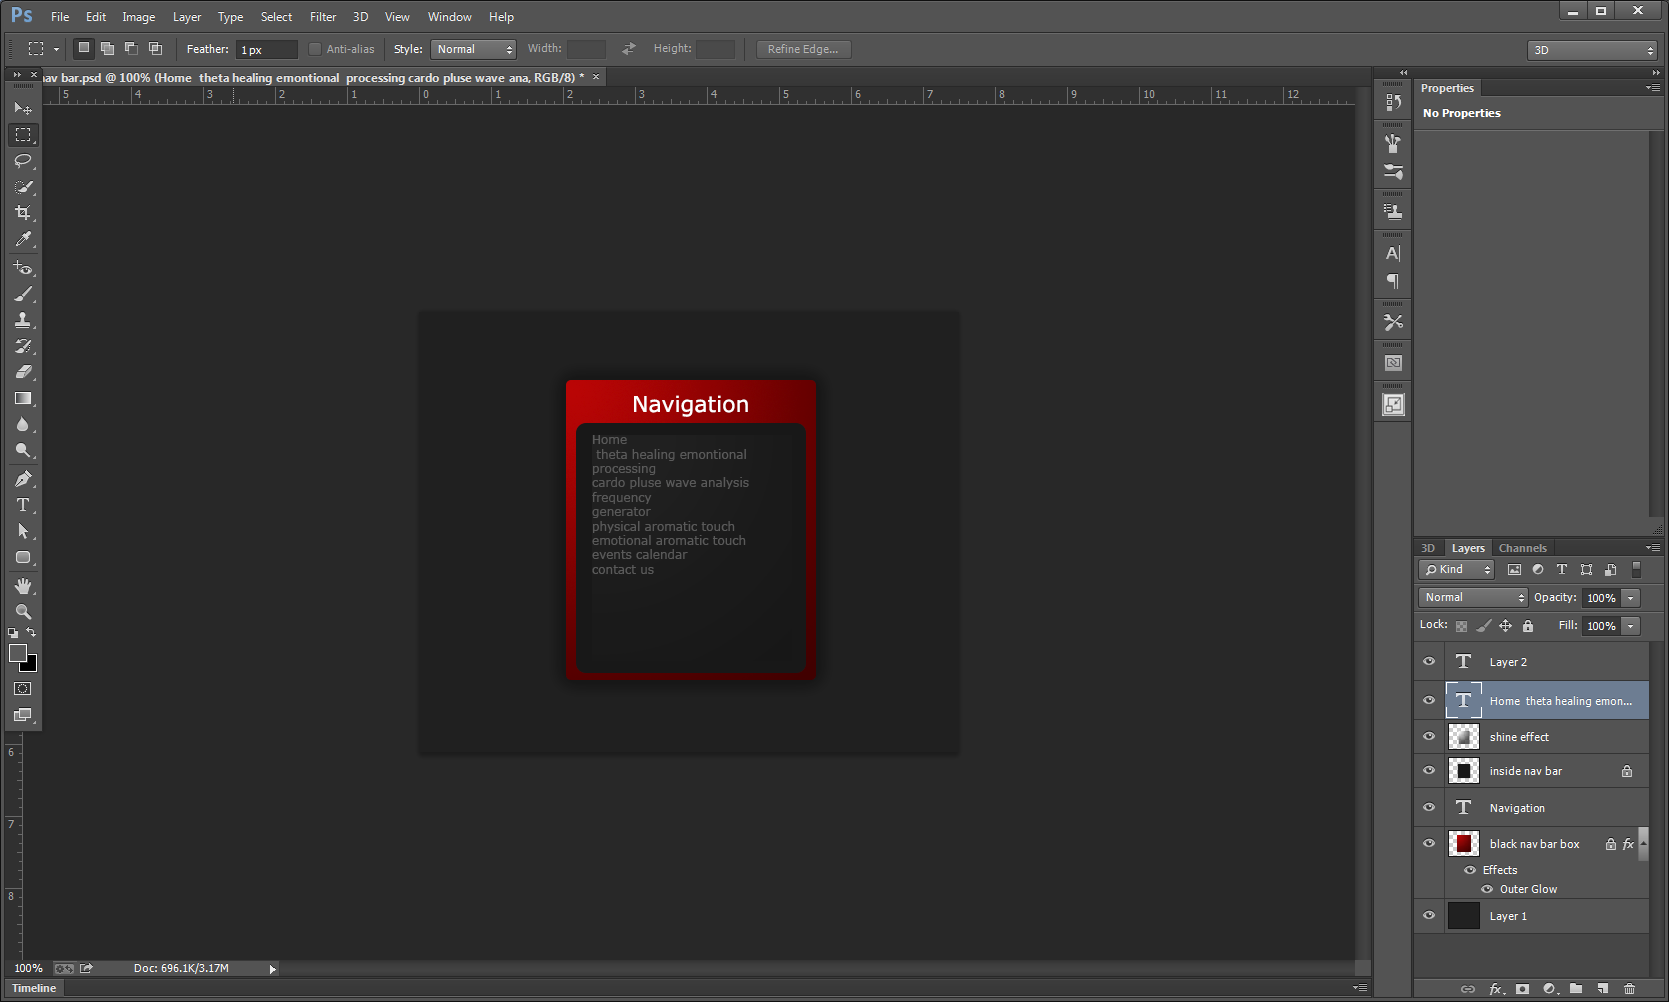Viewport: 1669px width, 1002px height.
Task: Activate the Hand tool
Action: [x=23, y=586]
